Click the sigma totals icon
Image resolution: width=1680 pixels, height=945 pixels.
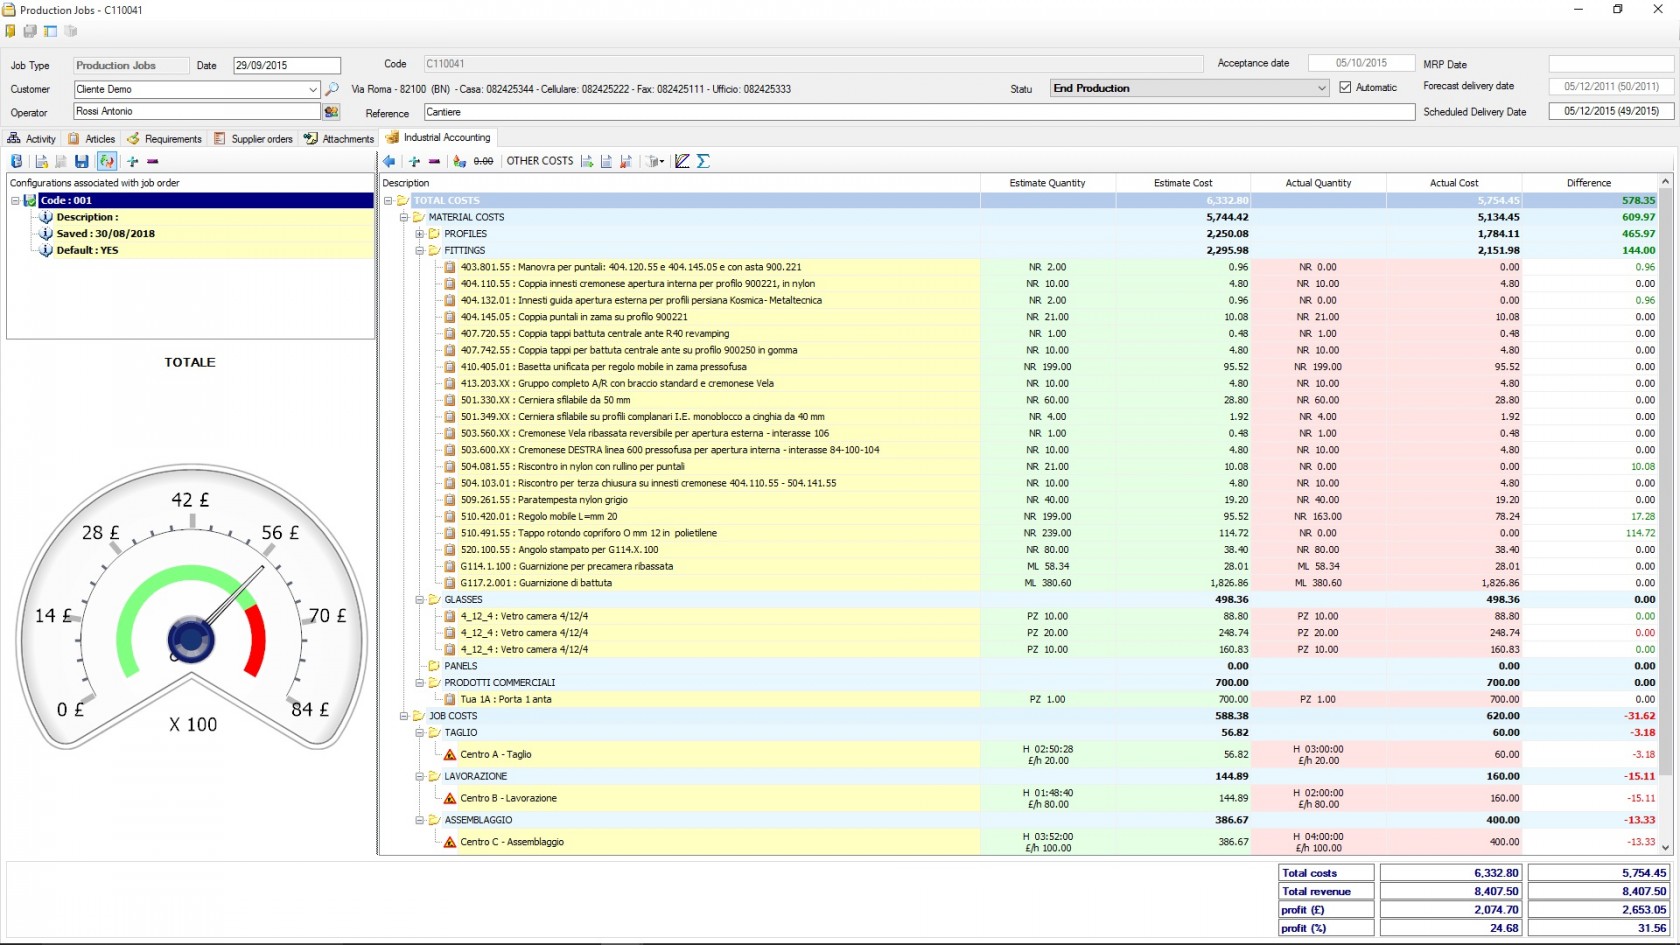(x=703, y=161)
